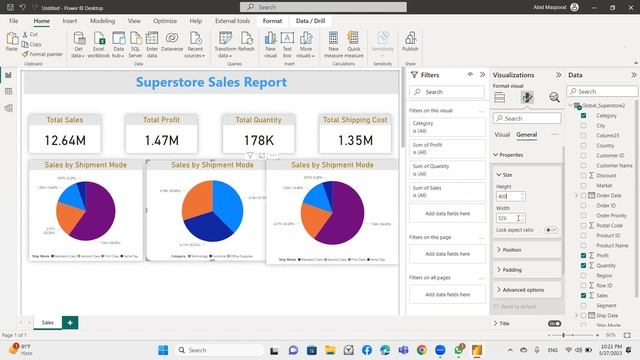Image resolution: width=640 pixels, height=360 pixels.
Task: Click the filter icon above the selected pie chart
Action: pos(250,155)
